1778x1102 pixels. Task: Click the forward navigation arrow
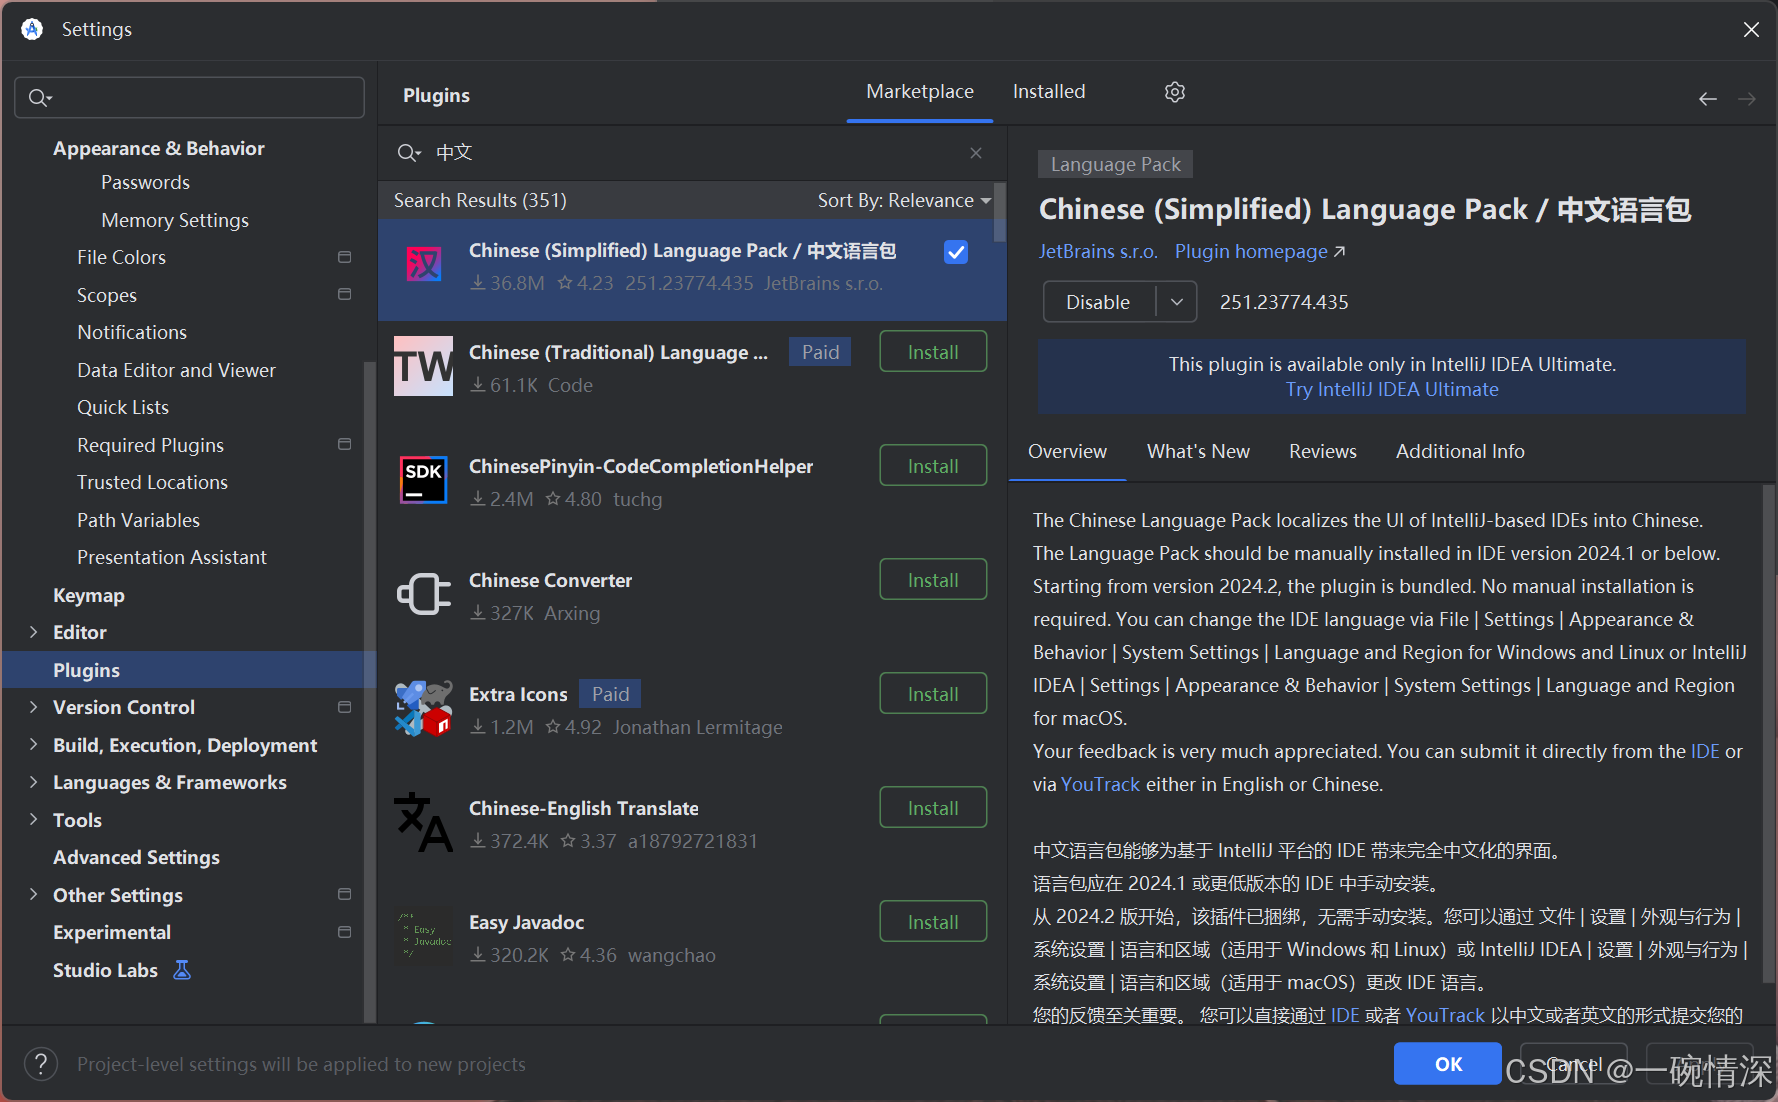pos(1747,99)
